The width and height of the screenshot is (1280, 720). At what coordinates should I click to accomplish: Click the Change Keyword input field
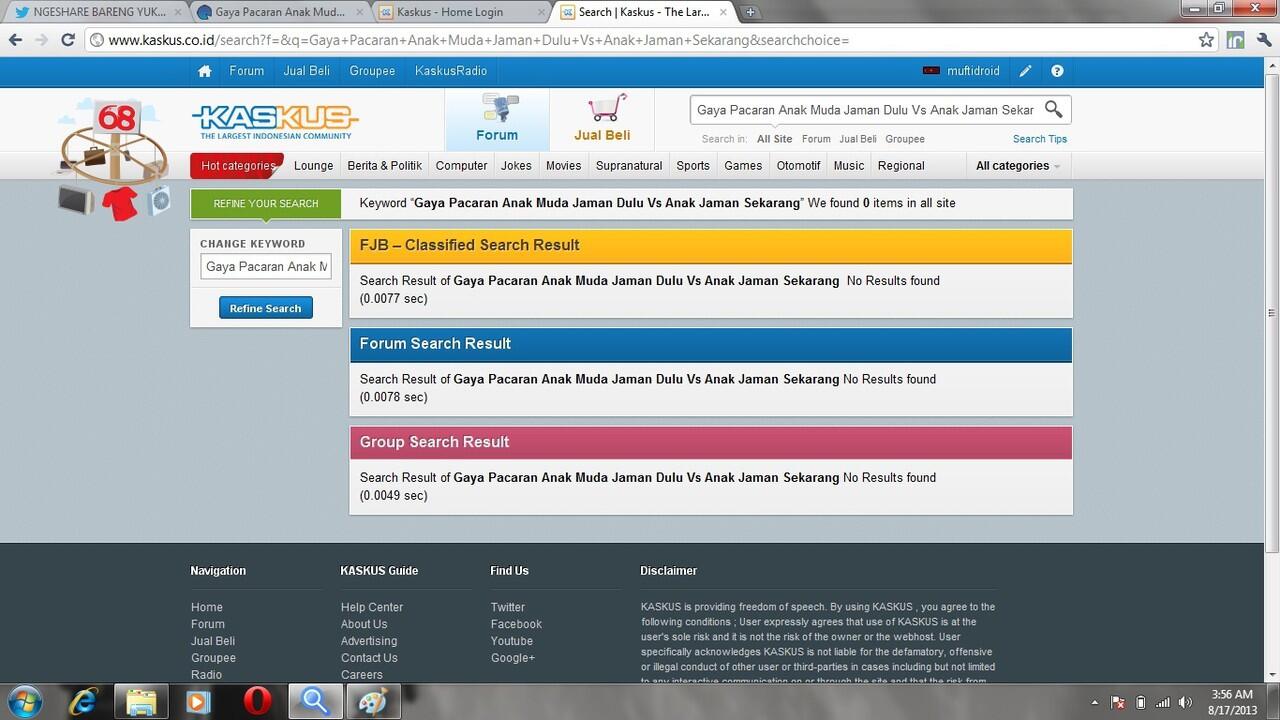[266, 266]
